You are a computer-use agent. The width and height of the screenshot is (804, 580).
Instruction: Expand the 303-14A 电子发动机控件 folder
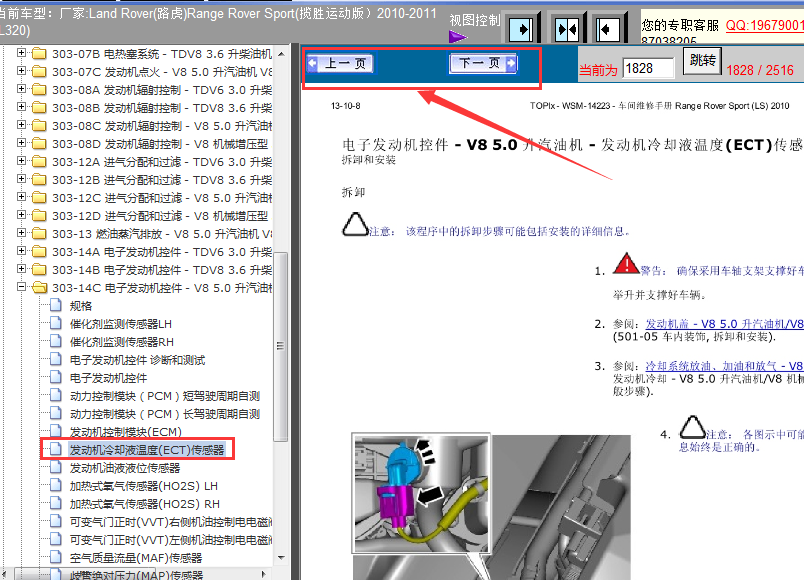pos(21,251)
